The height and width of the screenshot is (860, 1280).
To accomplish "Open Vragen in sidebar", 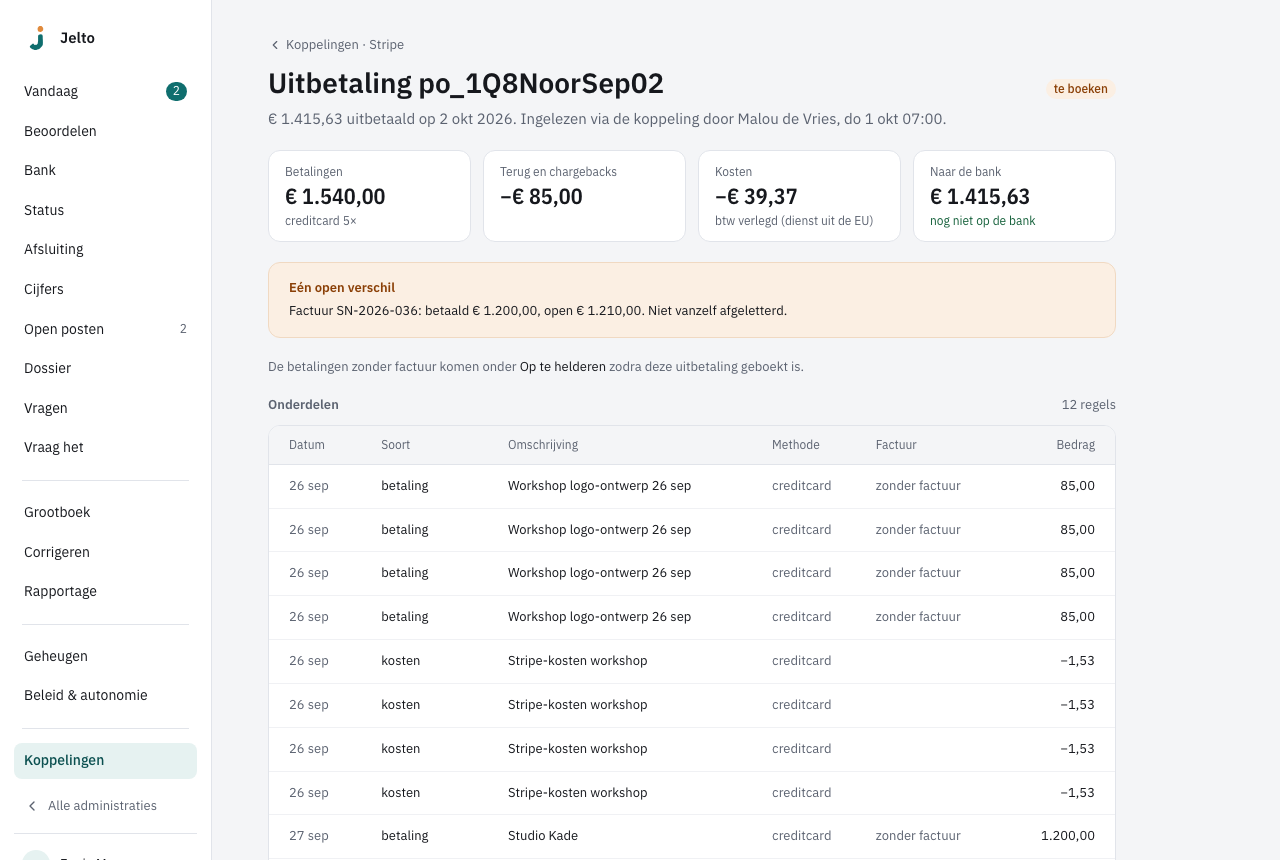I will coord(105,408).
